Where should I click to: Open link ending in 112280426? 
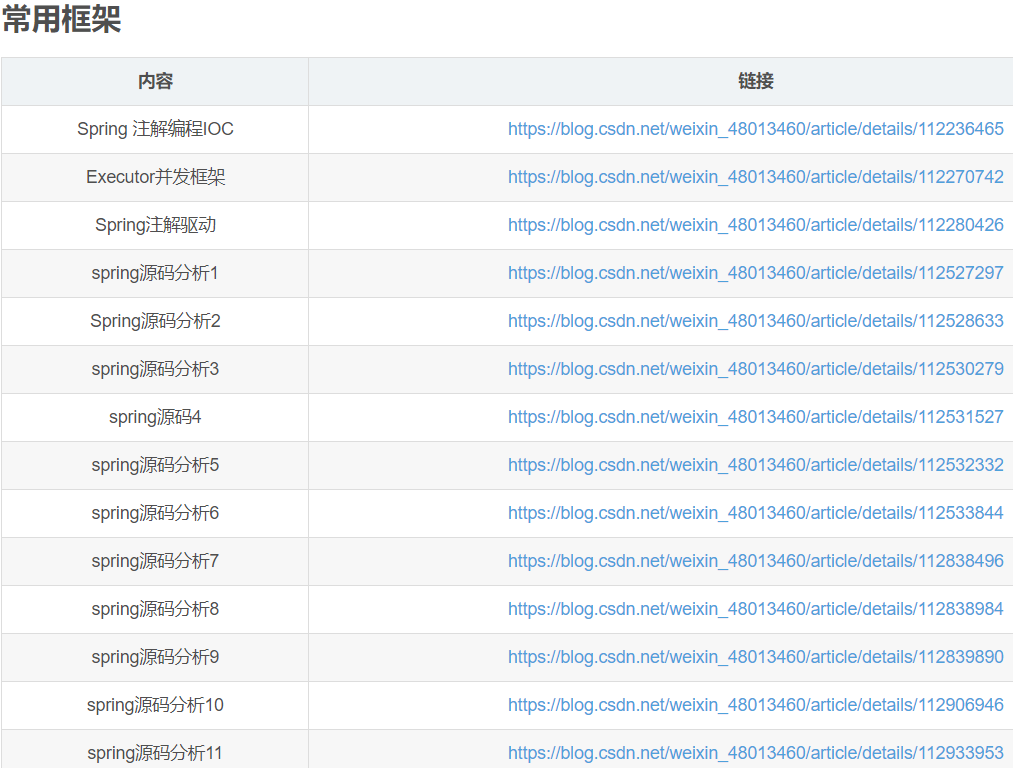pyautogui.click(x=755, y=225)
